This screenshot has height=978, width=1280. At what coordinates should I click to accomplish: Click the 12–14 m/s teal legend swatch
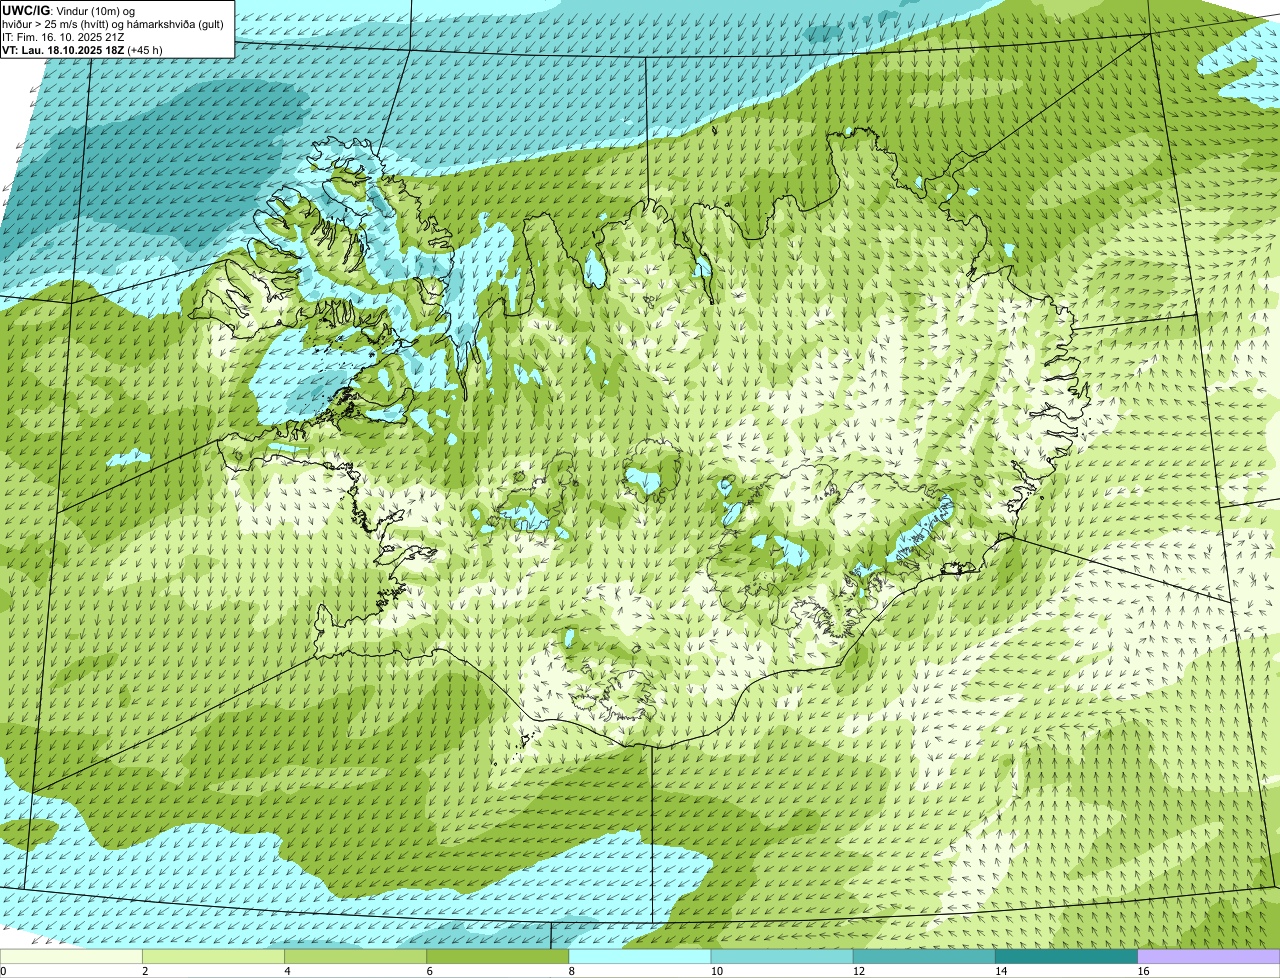pos(924,956)
